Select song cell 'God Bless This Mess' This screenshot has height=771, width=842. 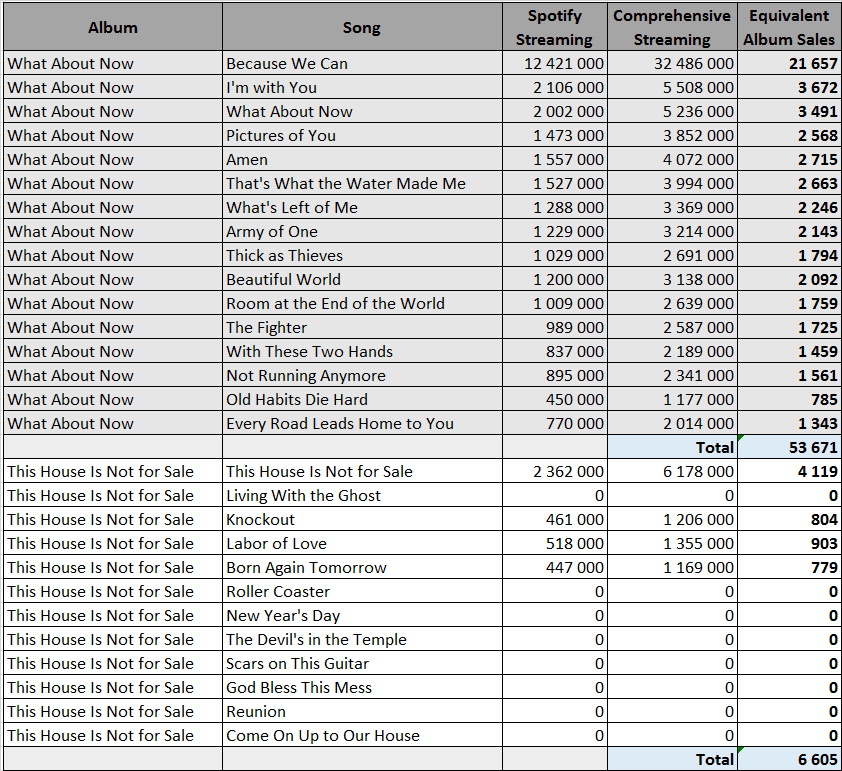coord(362,687)
